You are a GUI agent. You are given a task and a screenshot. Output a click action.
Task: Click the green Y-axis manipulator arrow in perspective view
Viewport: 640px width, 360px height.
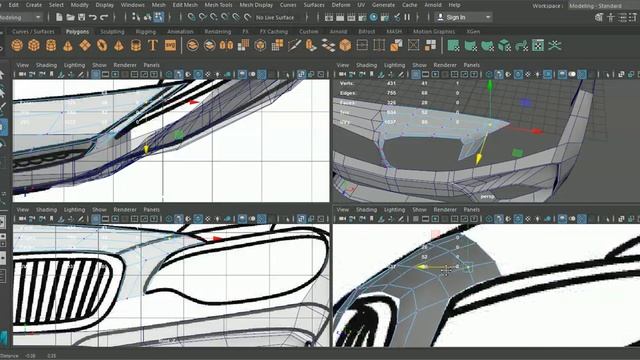point(490,85)
